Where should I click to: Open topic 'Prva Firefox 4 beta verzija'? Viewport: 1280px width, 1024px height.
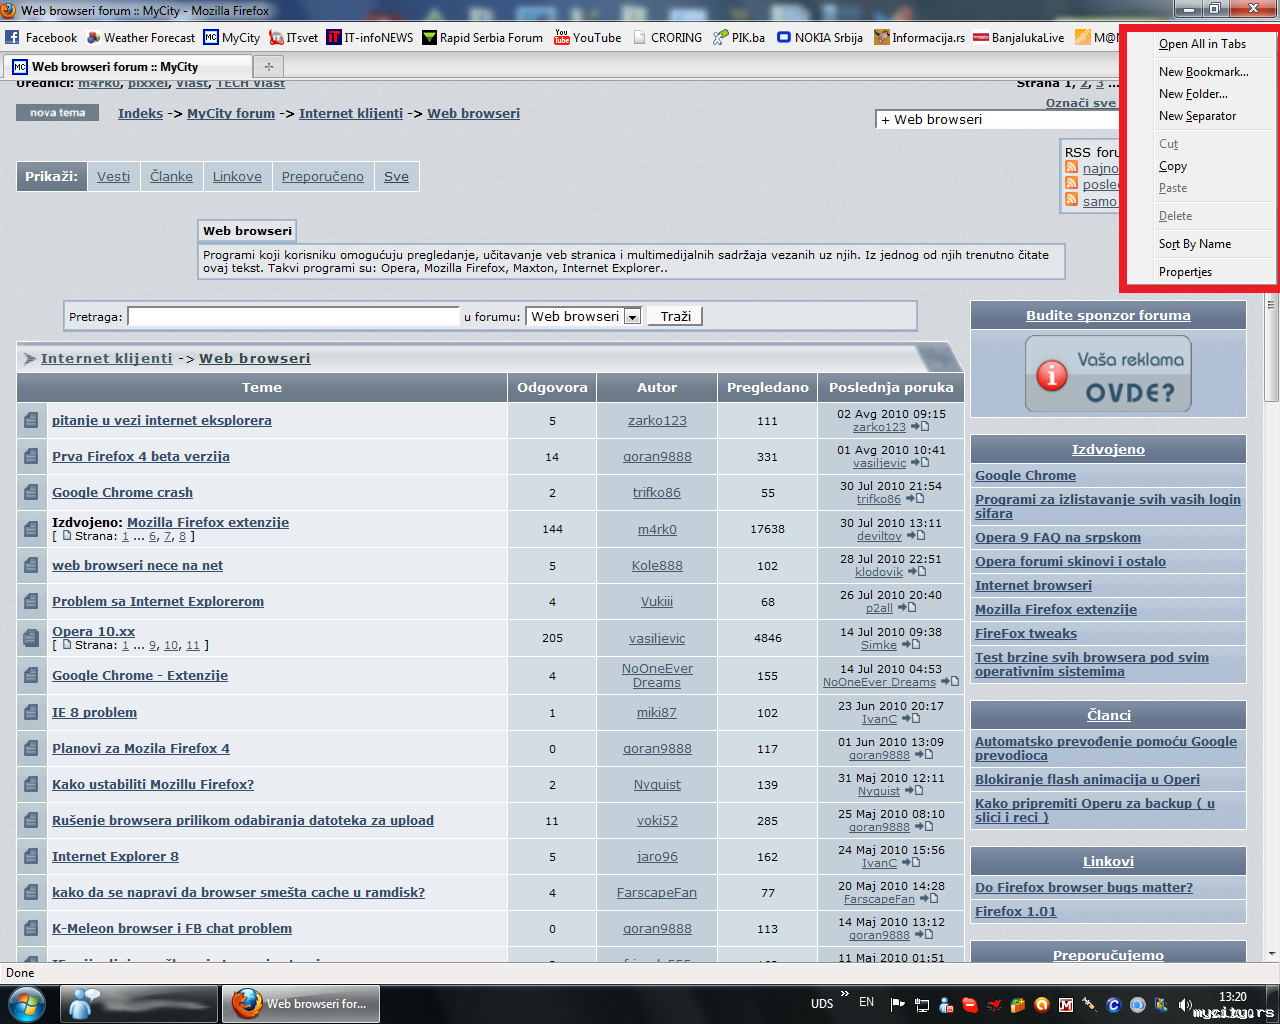pos(141,456)
